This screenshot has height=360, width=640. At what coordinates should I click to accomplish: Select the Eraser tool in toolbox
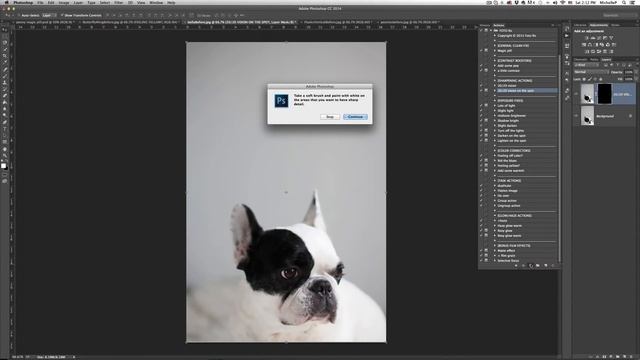click(5, 96)
